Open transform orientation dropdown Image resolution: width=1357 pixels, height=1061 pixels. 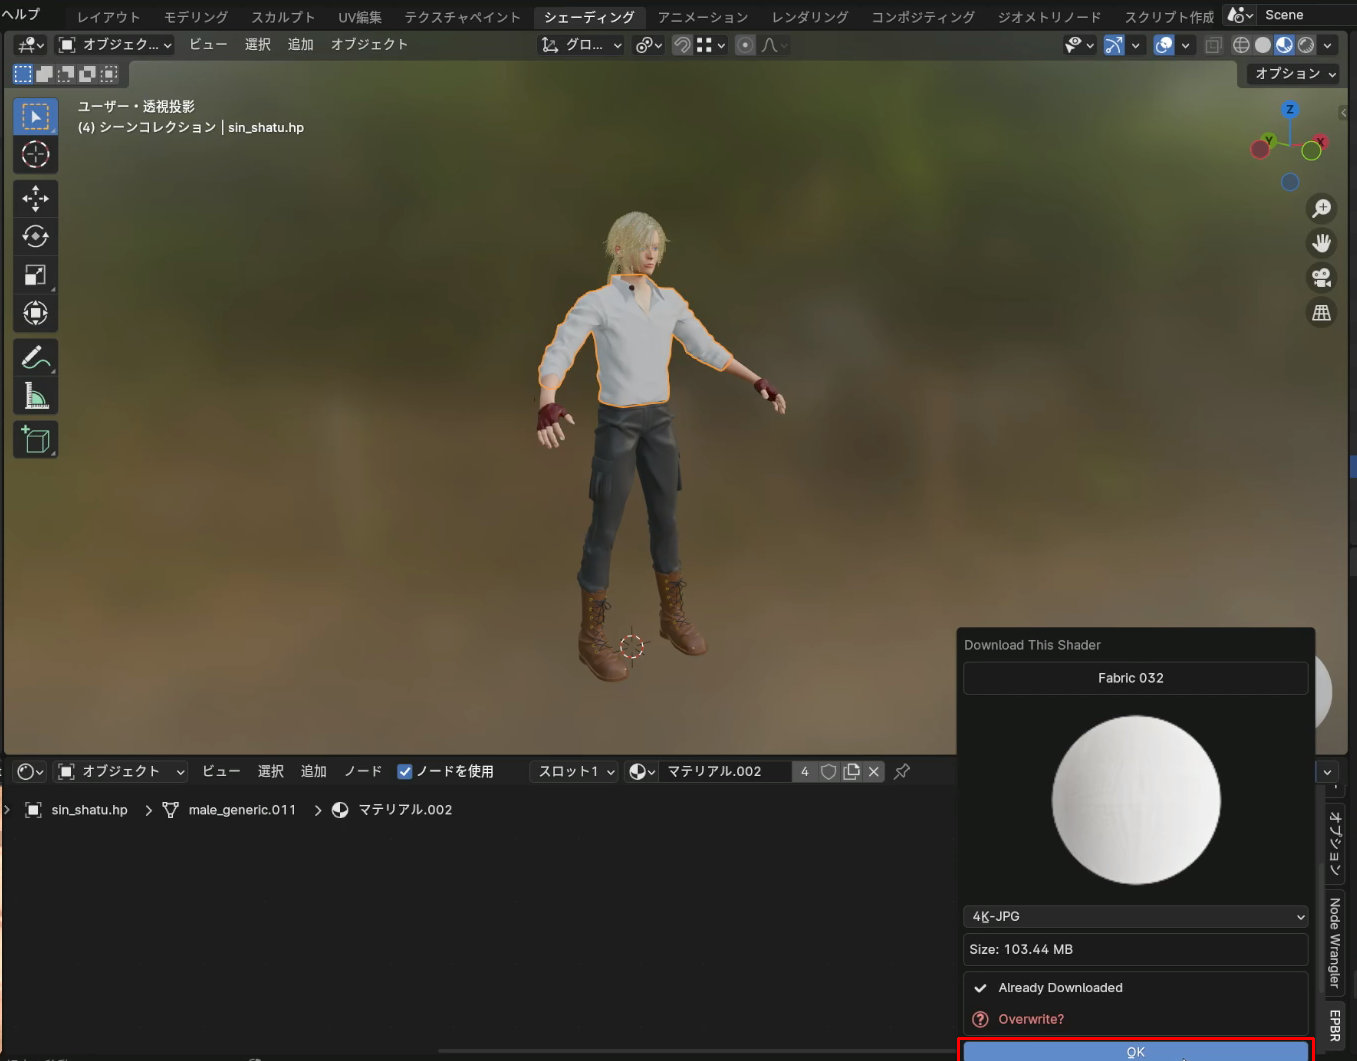581,45
